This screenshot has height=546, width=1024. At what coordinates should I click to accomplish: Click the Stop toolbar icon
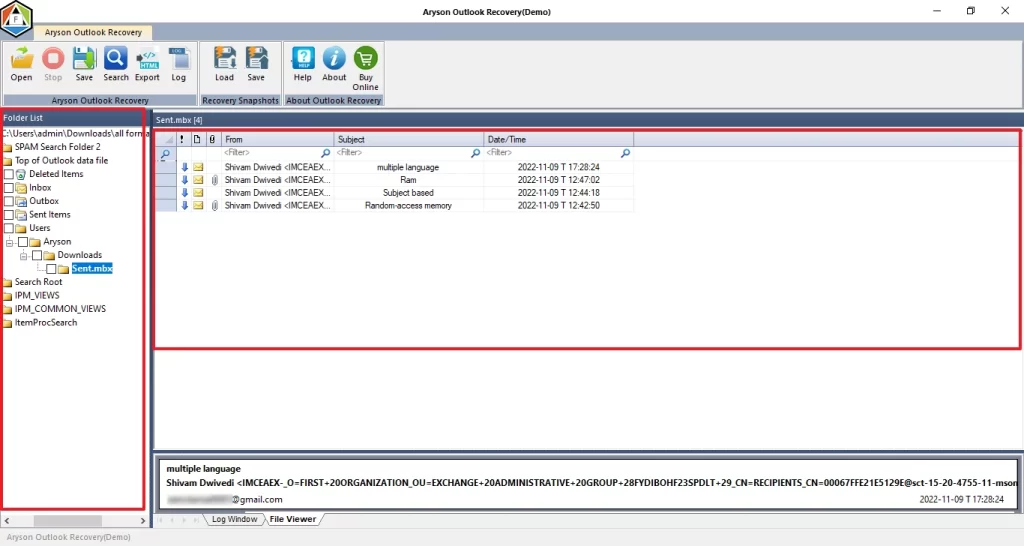(x=53, y=59)
